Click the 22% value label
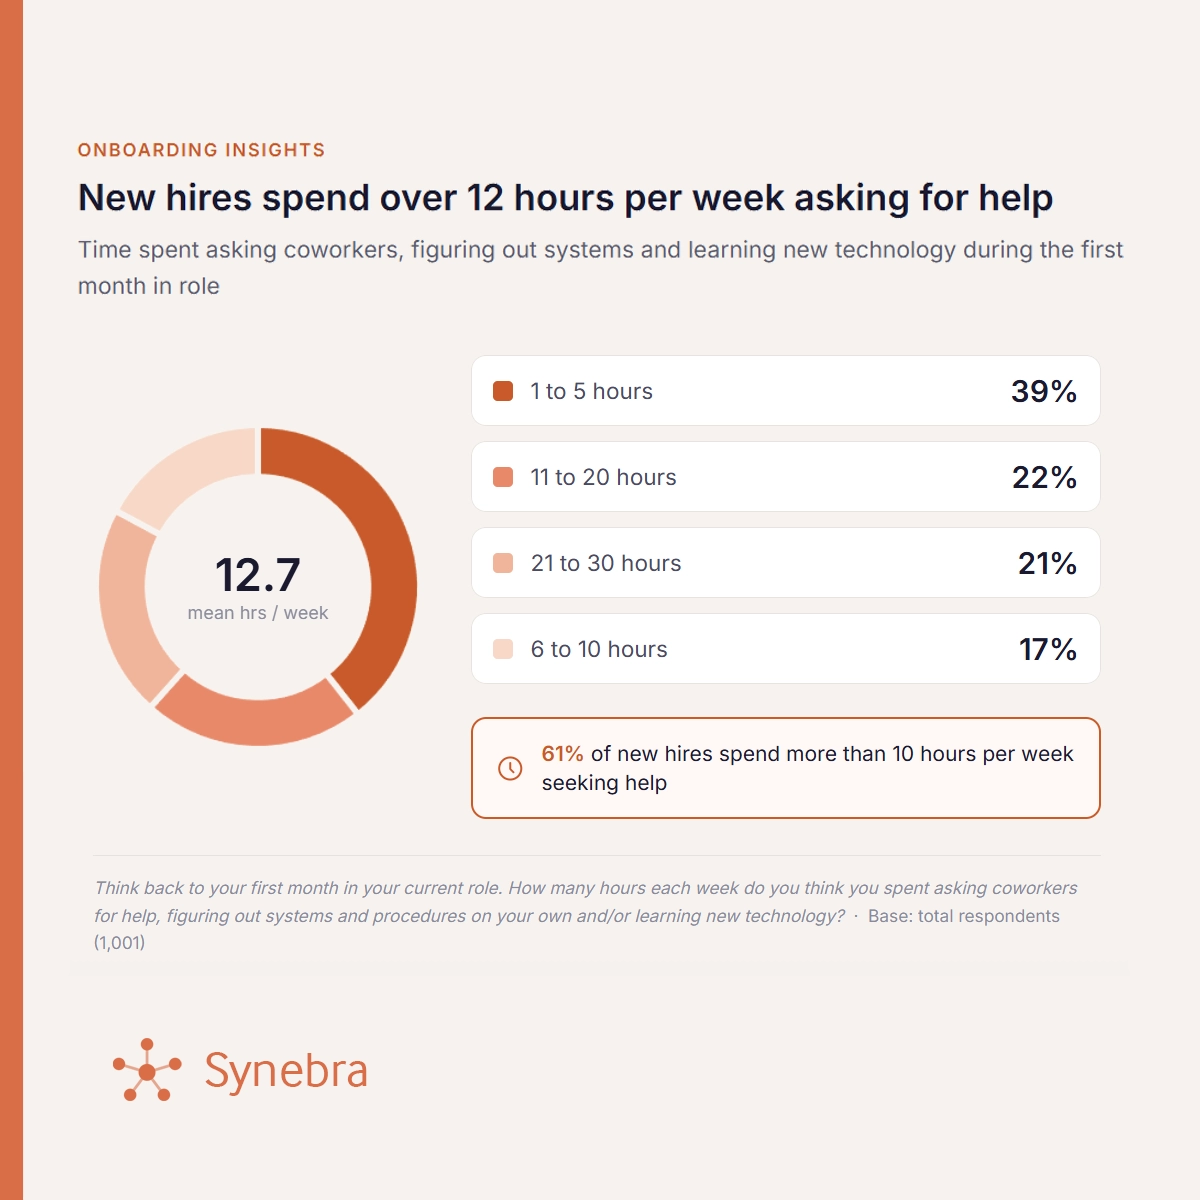 1044,477
